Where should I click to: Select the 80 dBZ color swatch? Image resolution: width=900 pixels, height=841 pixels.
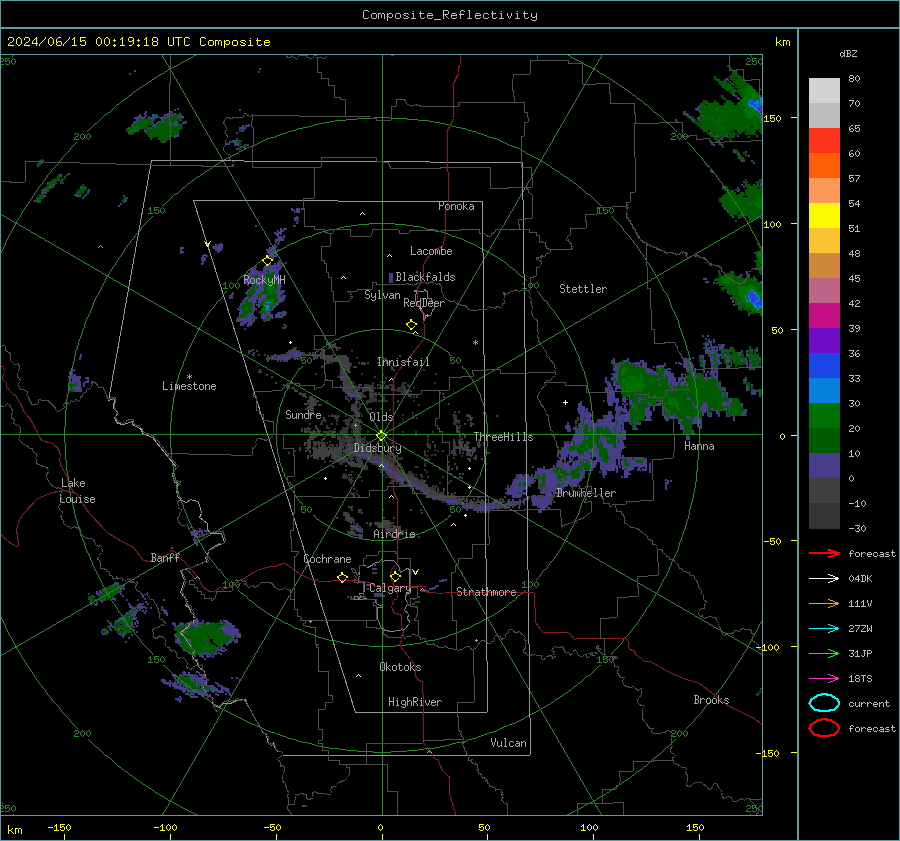point(824,91)
